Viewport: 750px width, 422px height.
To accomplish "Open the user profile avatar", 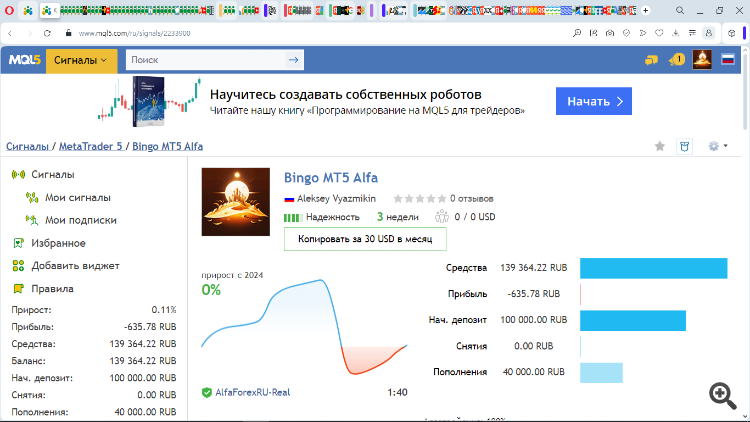I will pos(702,60).
